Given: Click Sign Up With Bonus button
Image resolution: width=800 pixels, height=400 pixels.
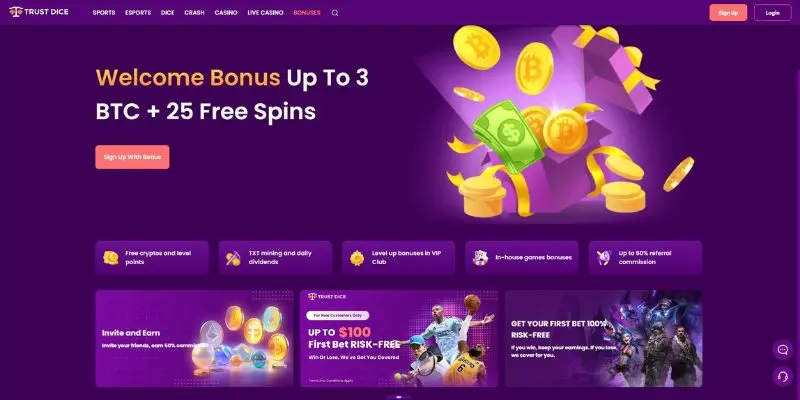Looking at the screenshot, I should (132, 157).
